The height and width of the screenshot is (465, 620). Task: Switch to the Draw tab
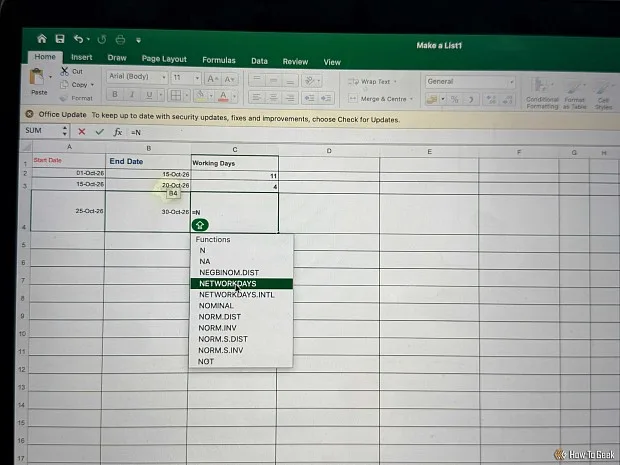(117, 58)
